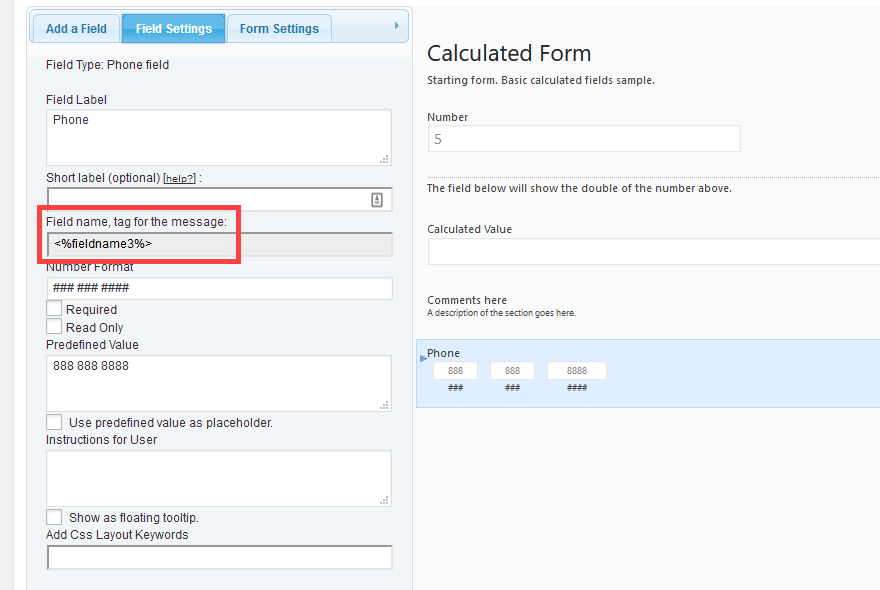Click the first 888 box in Phone preview
Screen dimensions: 880x590
(455, 369)
